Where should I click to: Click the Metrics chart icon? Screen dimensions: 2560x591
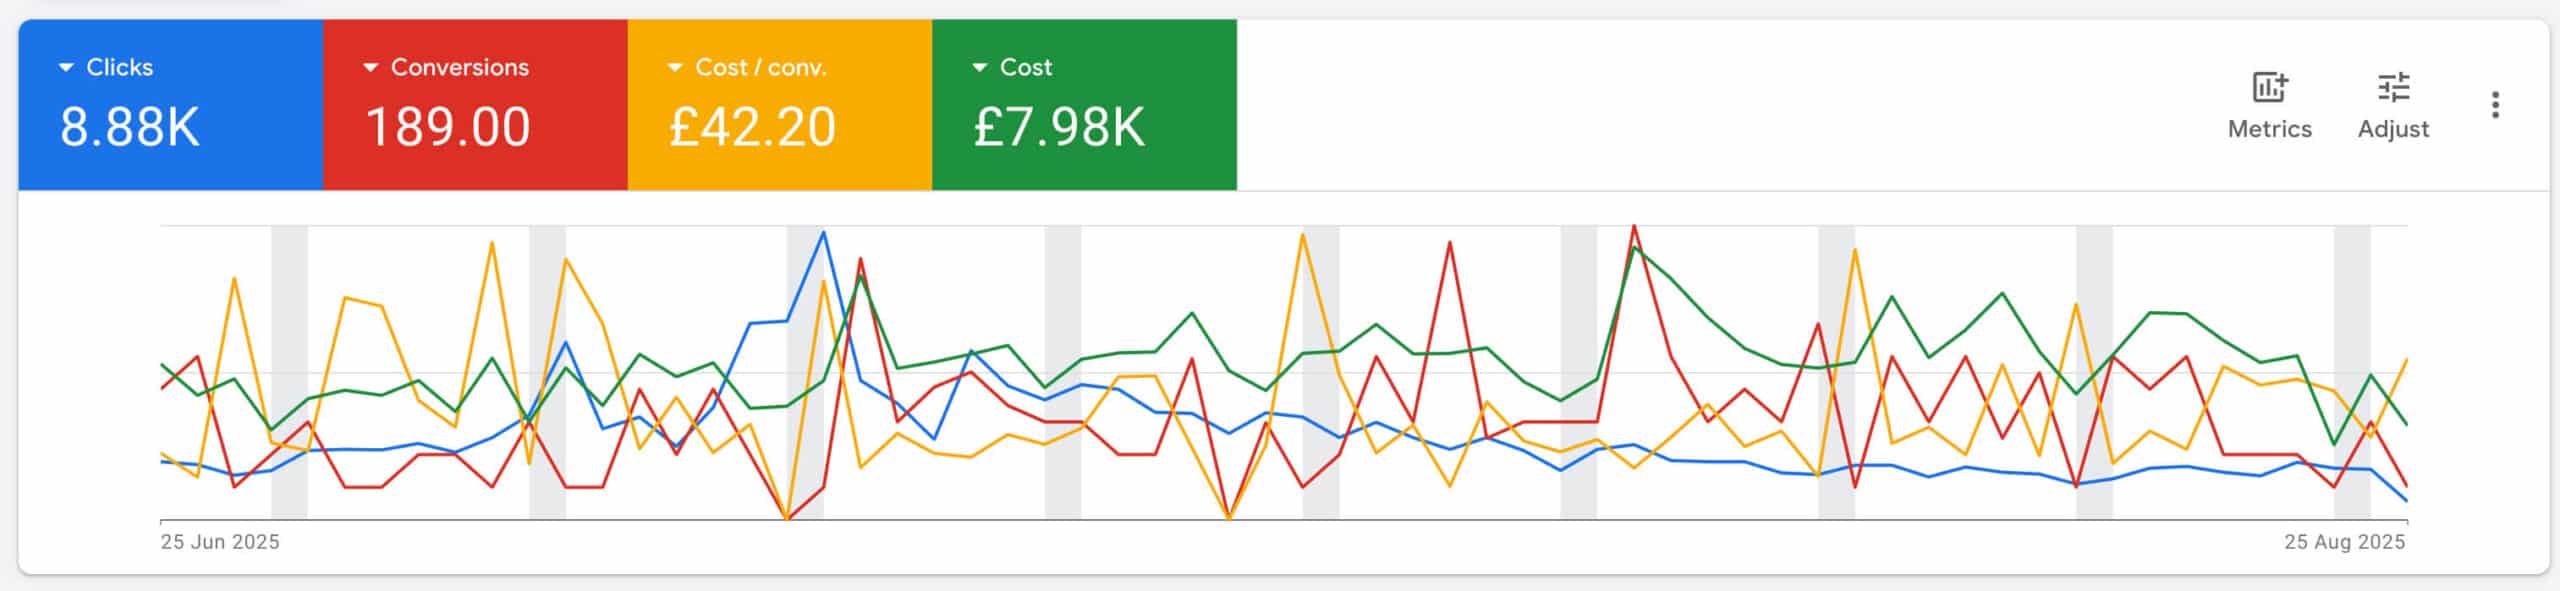tap(2269, 88)
